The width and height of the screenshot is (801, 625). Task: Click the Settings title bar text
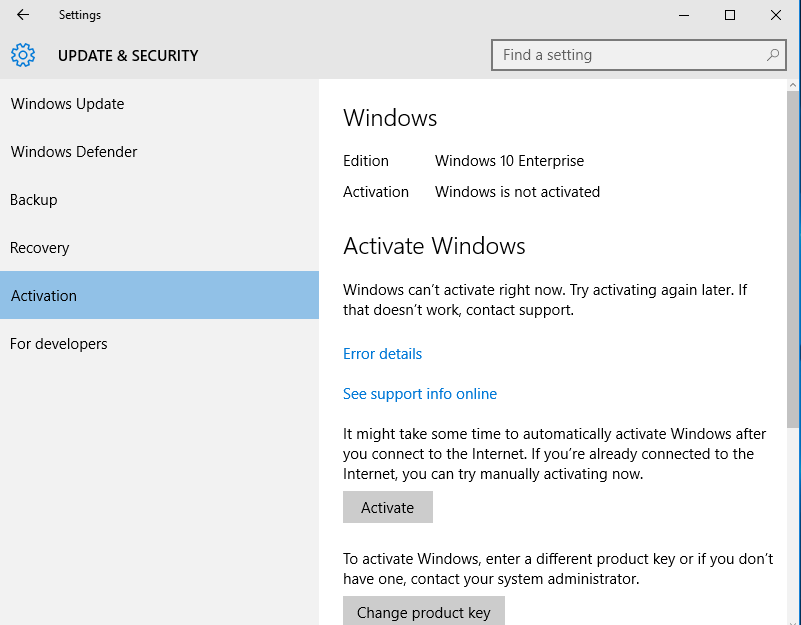80,15
